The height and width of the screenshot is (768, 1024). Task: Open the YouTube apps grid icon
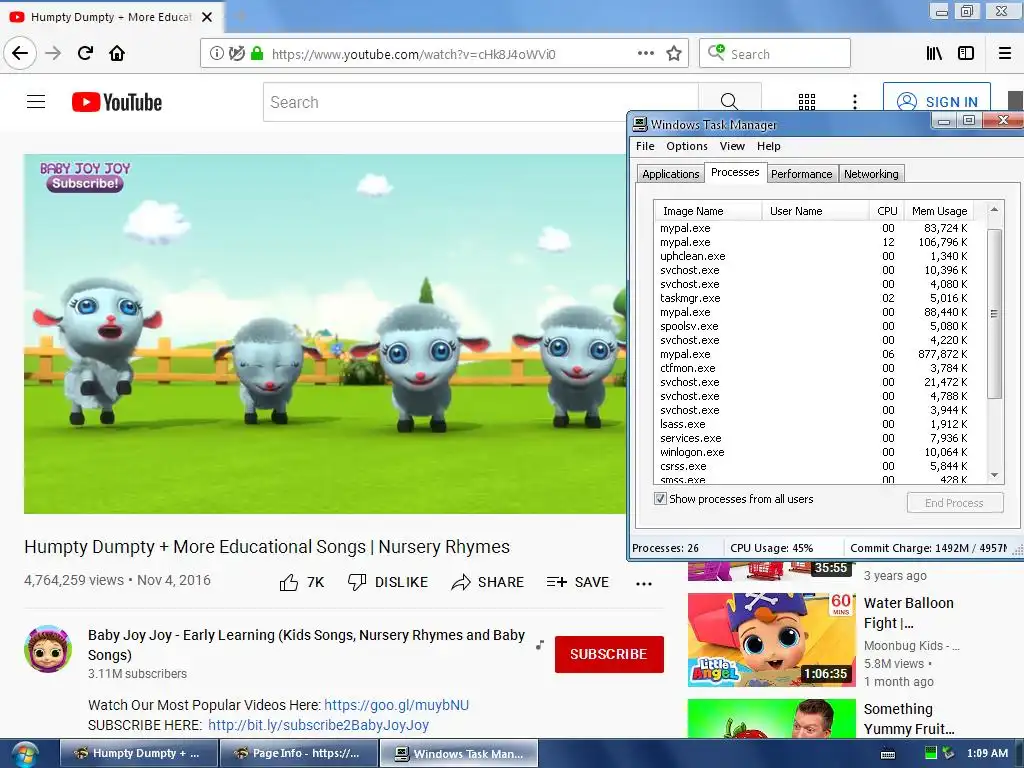click(807, 102)
